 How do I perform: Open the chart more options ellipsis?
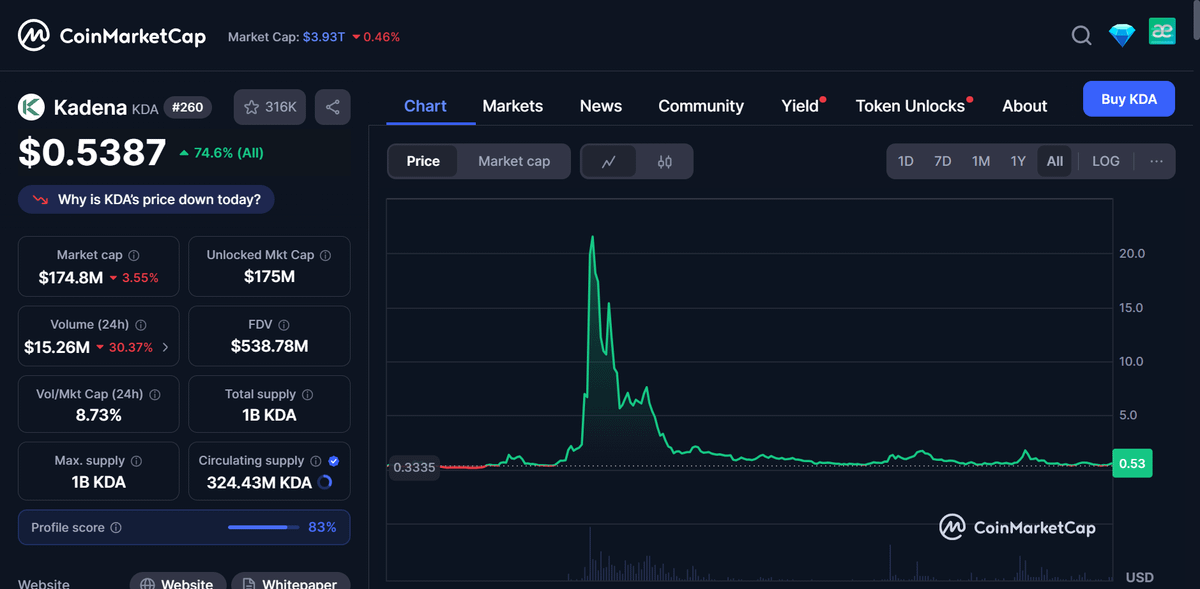1156,161
